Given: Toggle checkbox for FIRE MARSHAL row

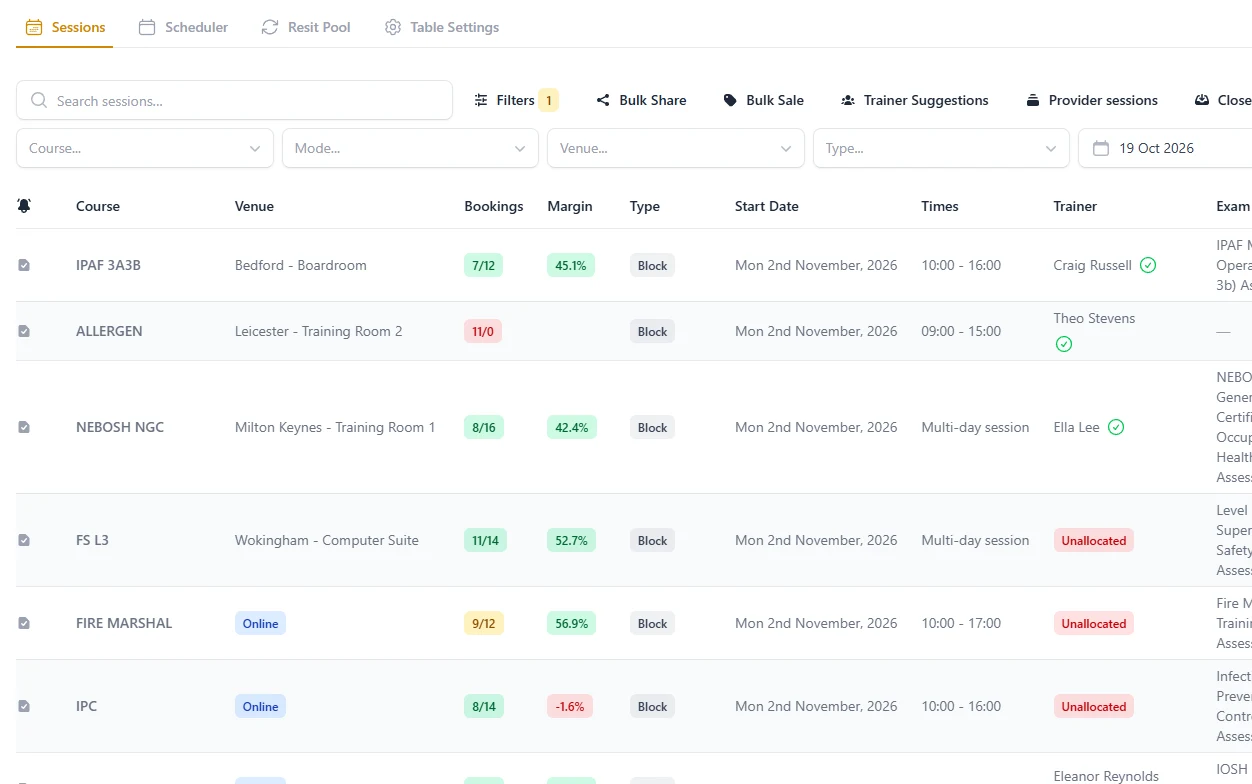Looking at the screenshot, I should click(x=24, y=623).
